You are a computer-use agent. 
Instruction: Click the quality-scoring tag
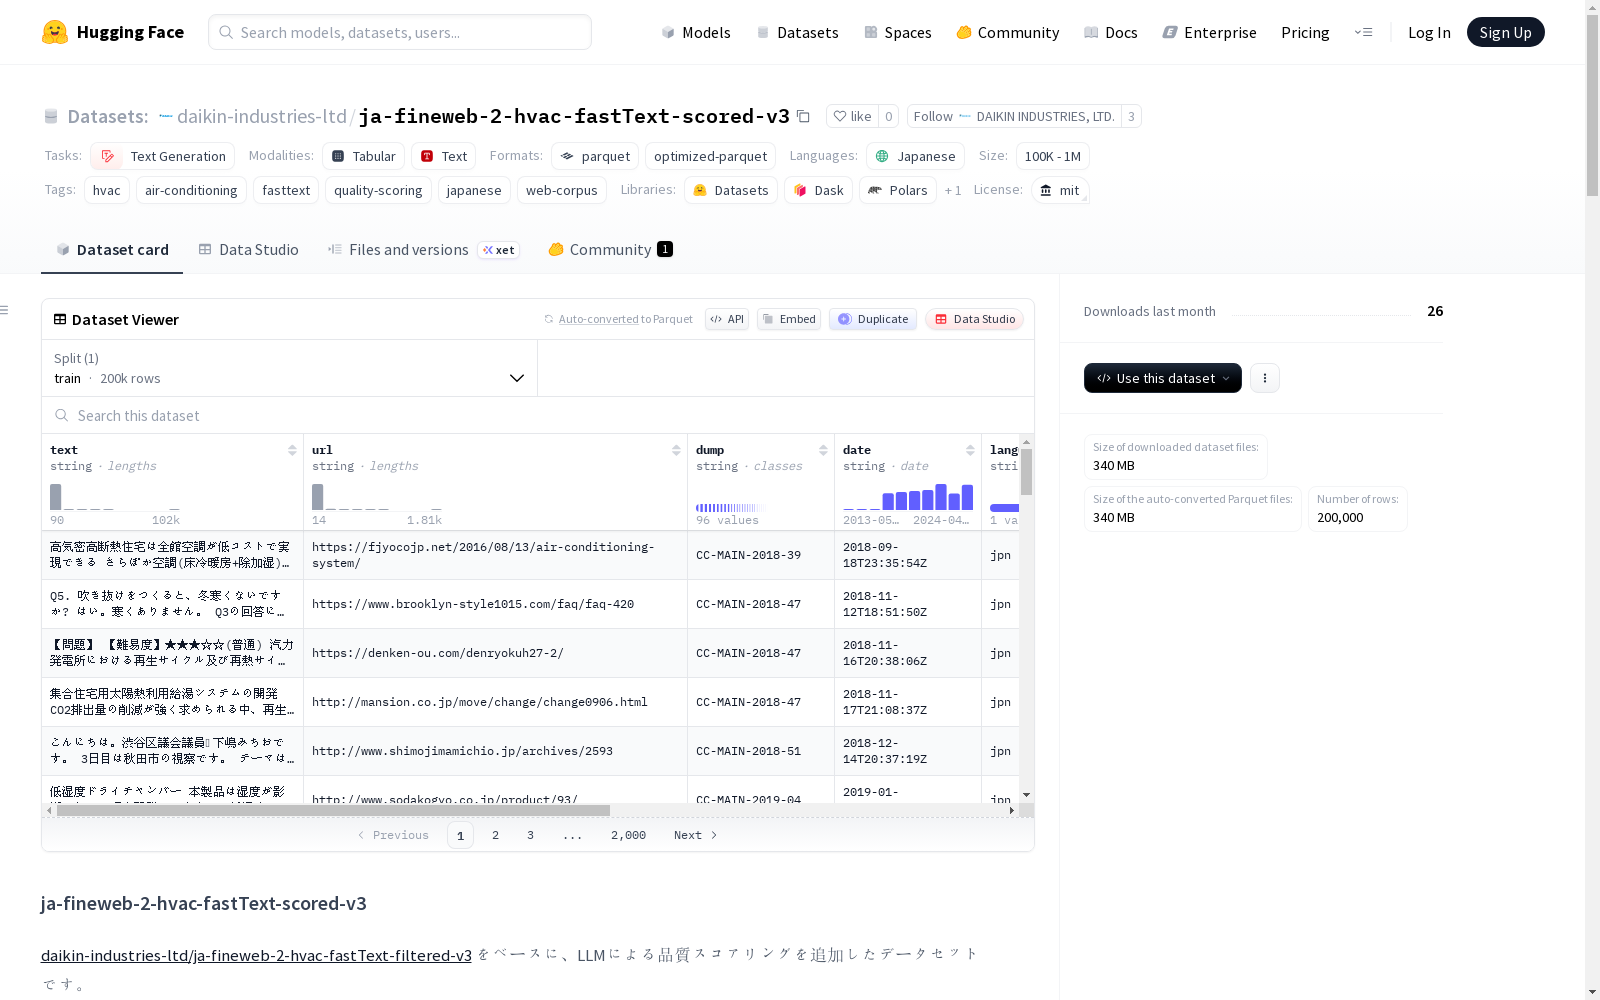click(x=378, y=190)
